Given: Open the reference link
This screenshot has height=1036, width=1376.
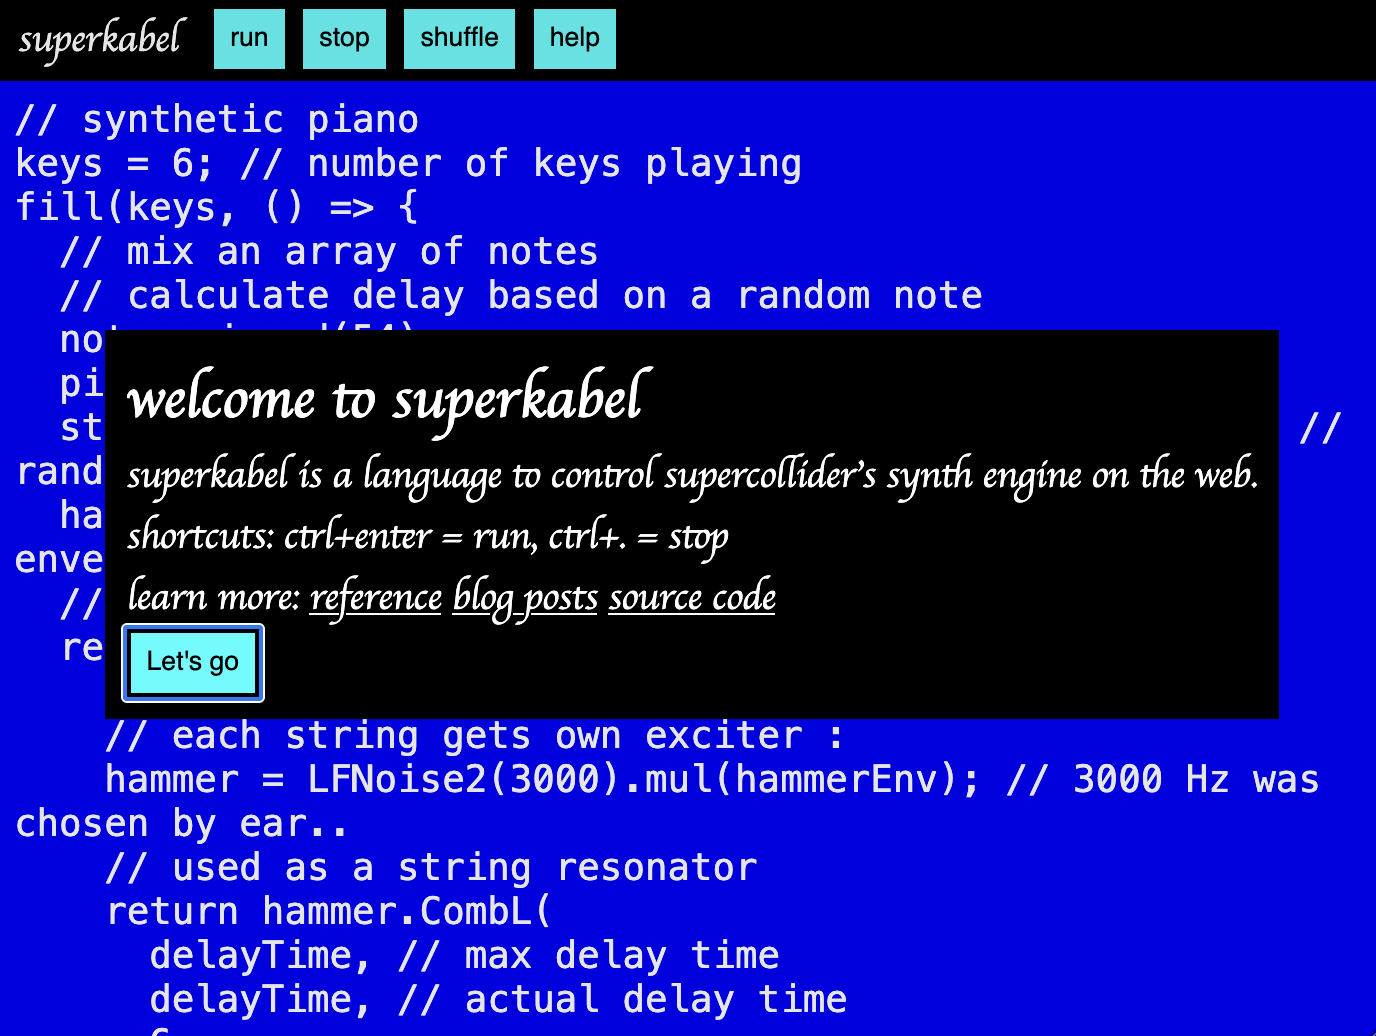Looking at the screenshot, I should pyautogui.click(x=376, y=597).
